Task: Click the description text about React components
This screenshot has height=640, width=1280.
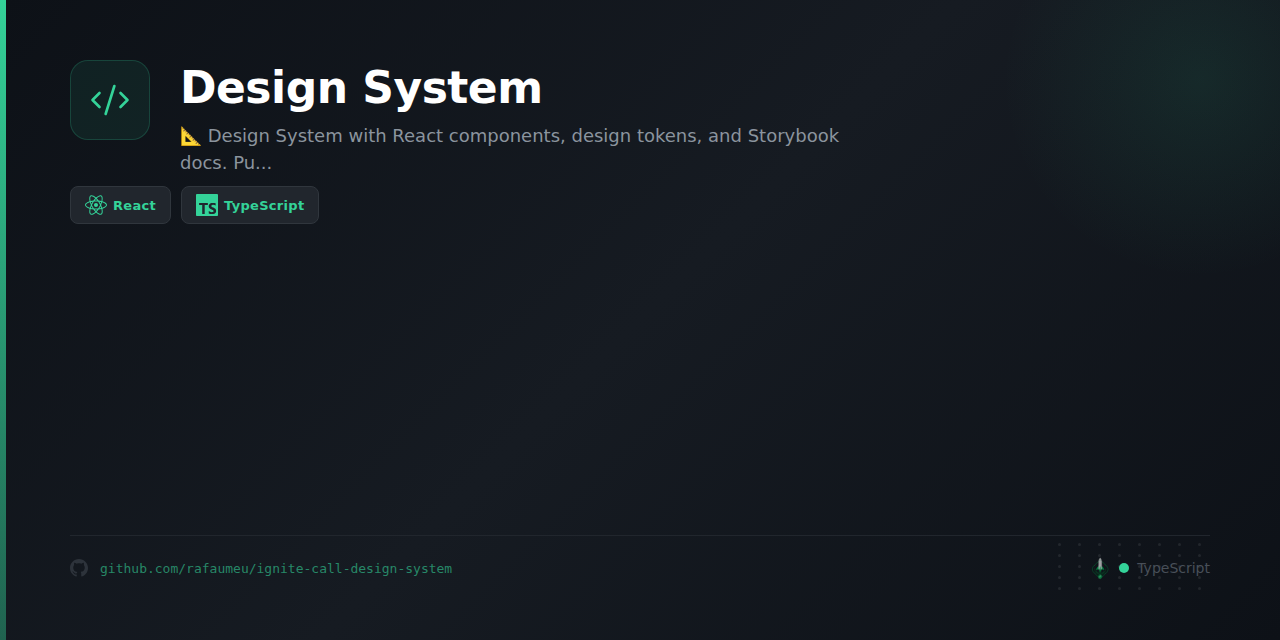Action: 510,149
